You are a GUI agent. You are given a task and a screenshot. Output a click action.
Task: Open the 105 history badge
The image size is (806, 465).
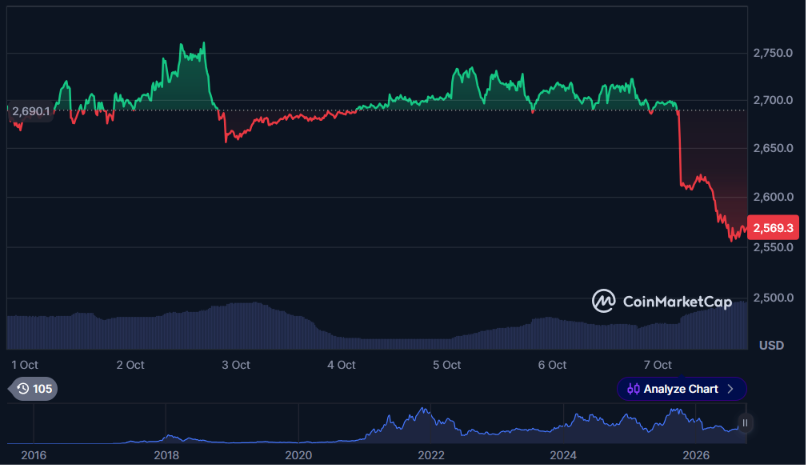click(33, 389)
